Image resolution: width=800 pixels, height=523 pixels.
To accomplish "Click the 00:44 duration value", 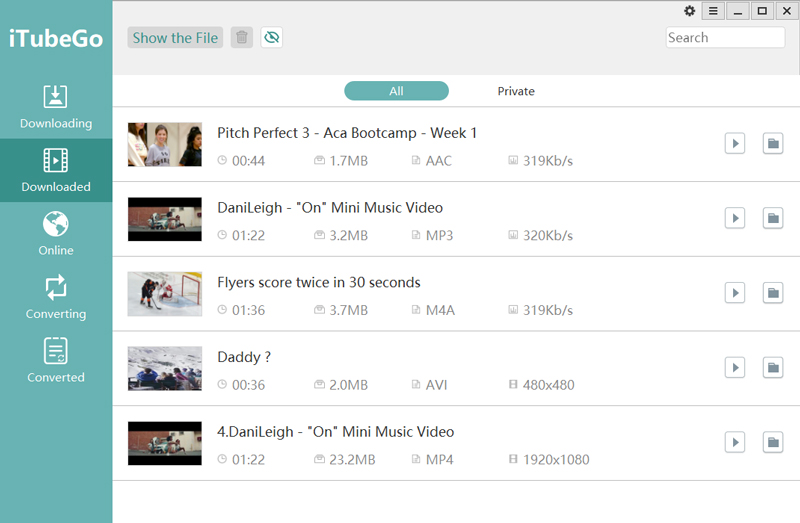I will tap(248, 161).
